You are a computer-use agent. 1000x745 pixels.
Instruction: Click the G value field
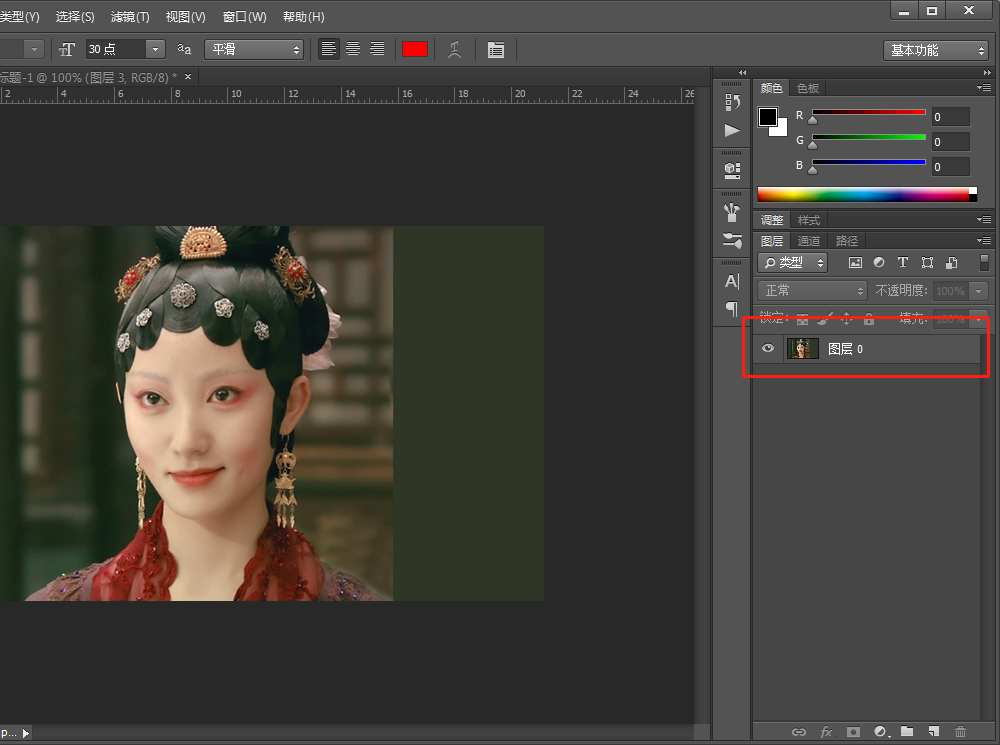point(950,142)
